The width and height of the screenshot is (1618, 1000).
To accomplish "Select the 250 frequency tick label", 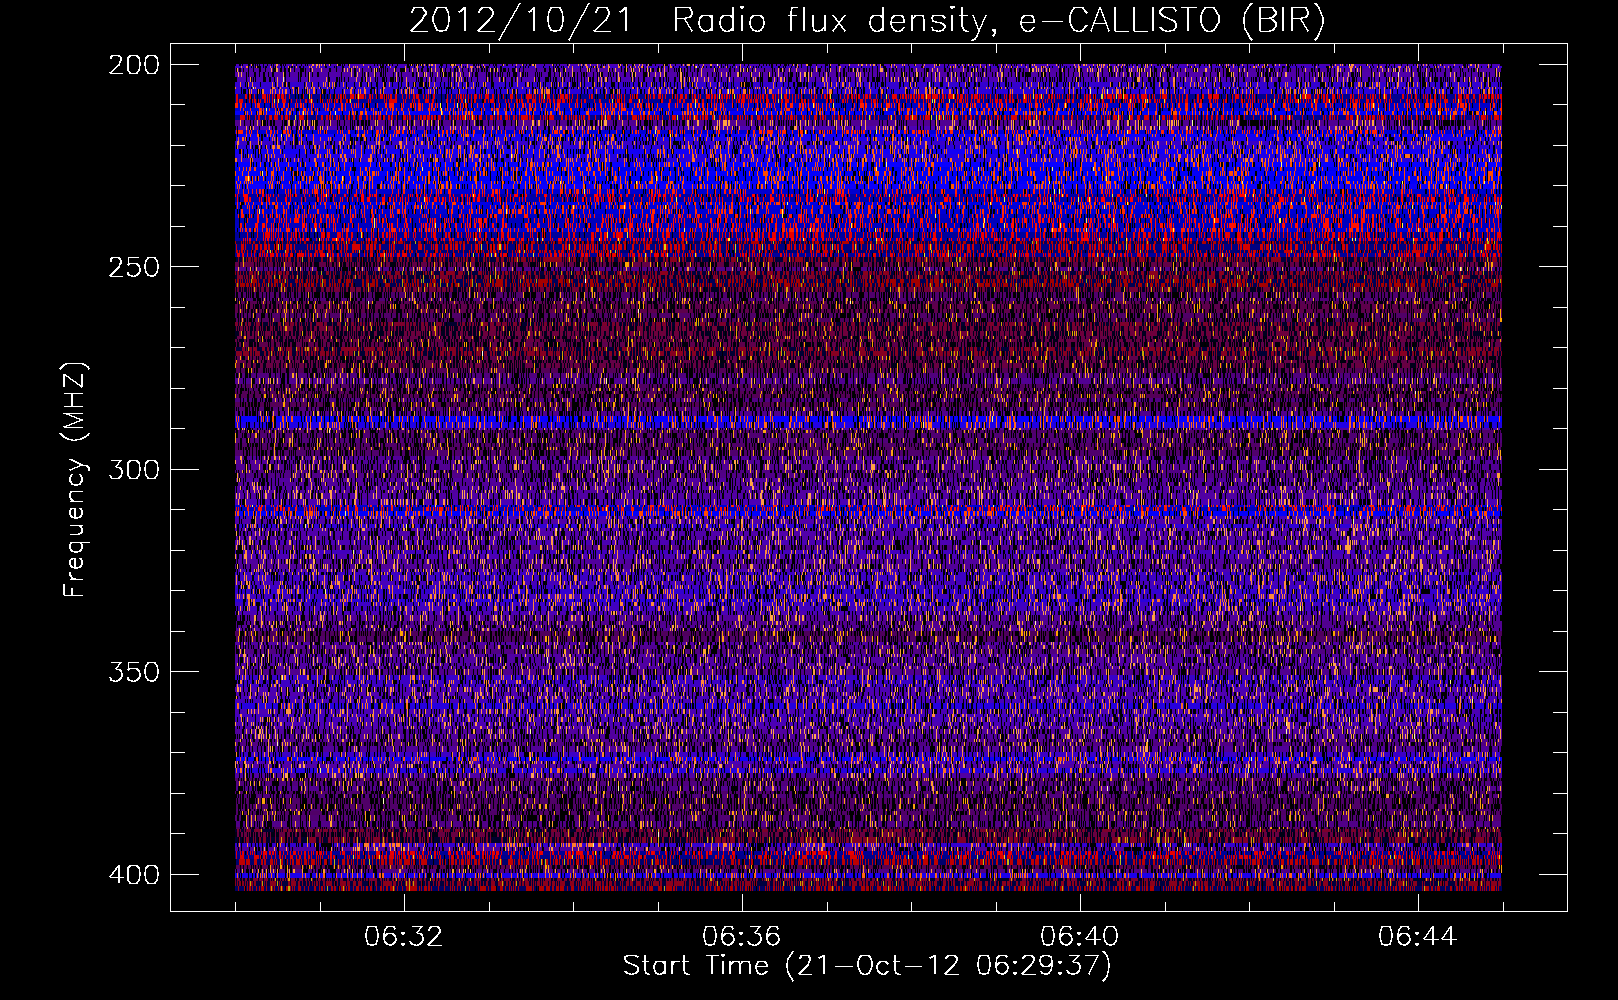I will point(132,267).
